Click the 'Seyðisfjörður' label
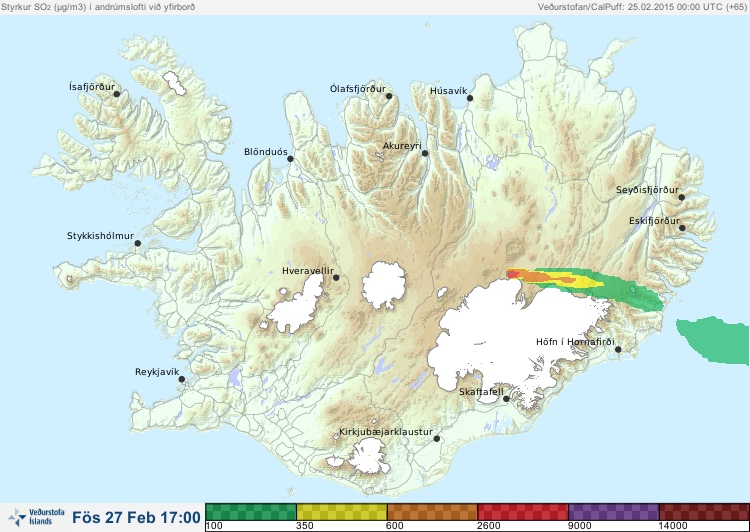 [647, 190]
